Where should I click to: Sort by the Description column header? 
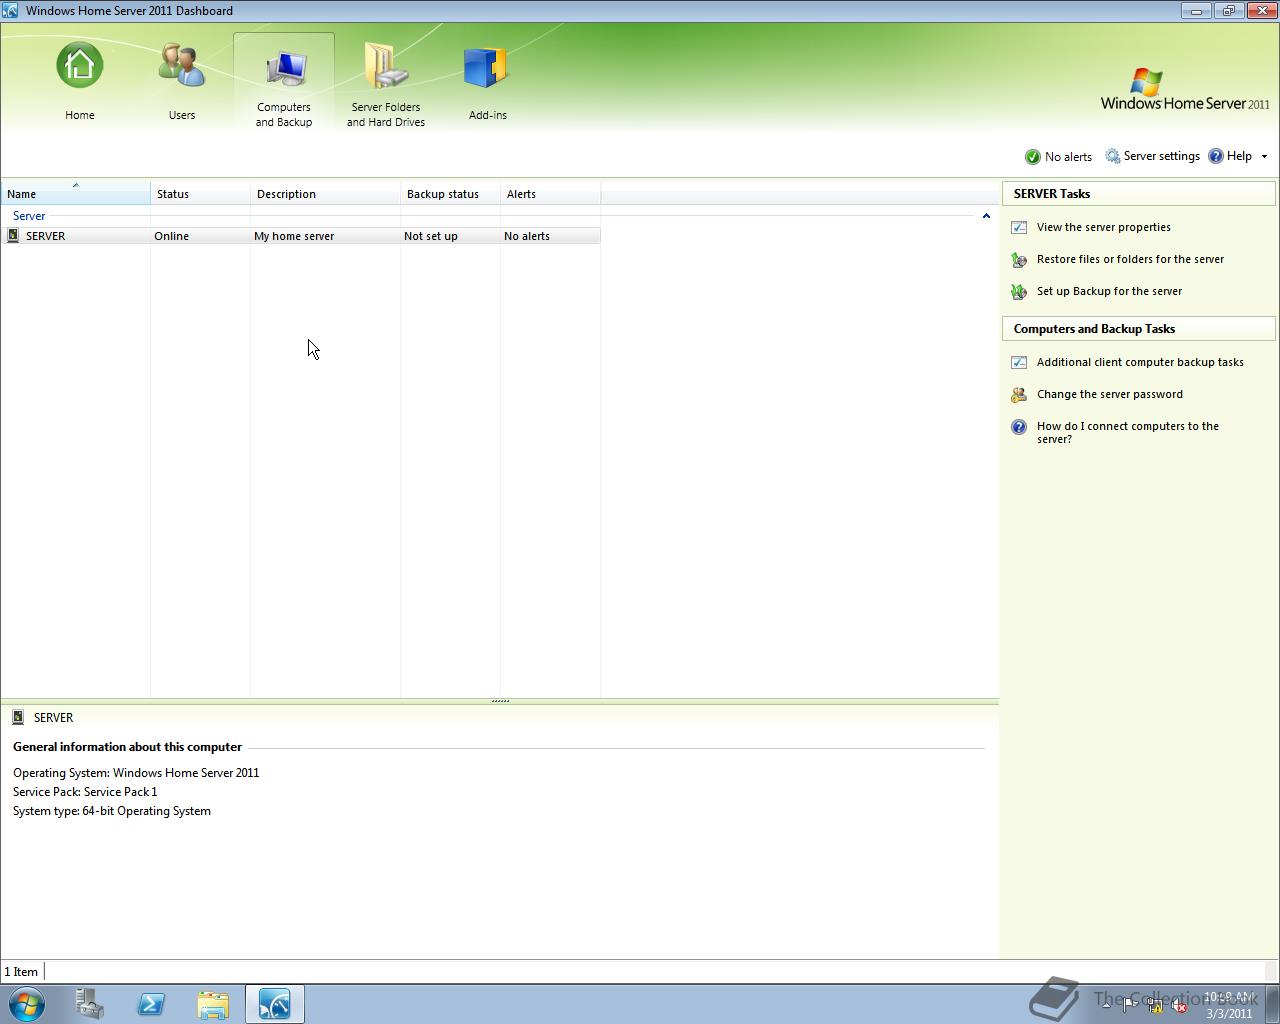[x=325, y=194]
